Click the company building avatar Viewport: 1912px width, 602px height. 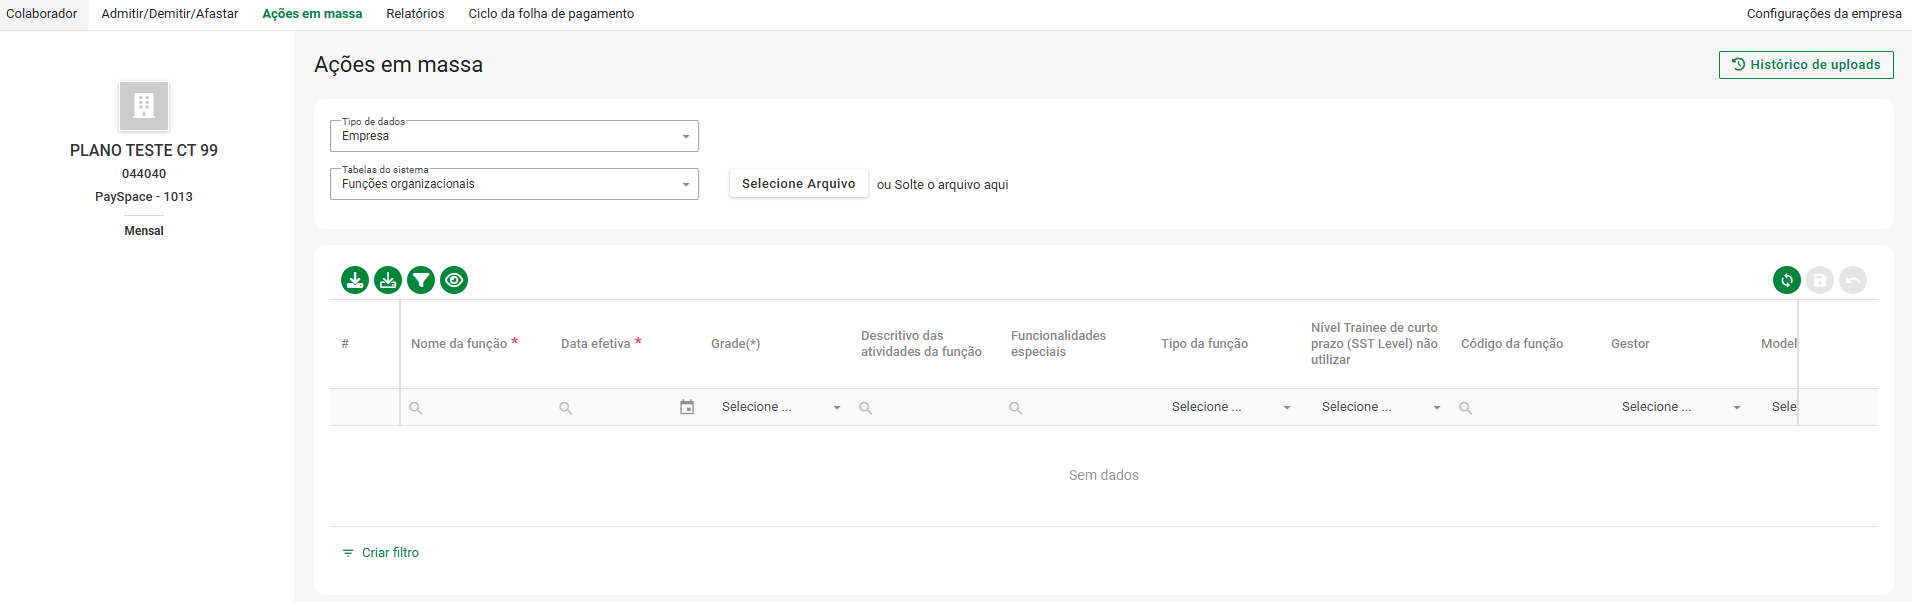(x=144, y=106)
